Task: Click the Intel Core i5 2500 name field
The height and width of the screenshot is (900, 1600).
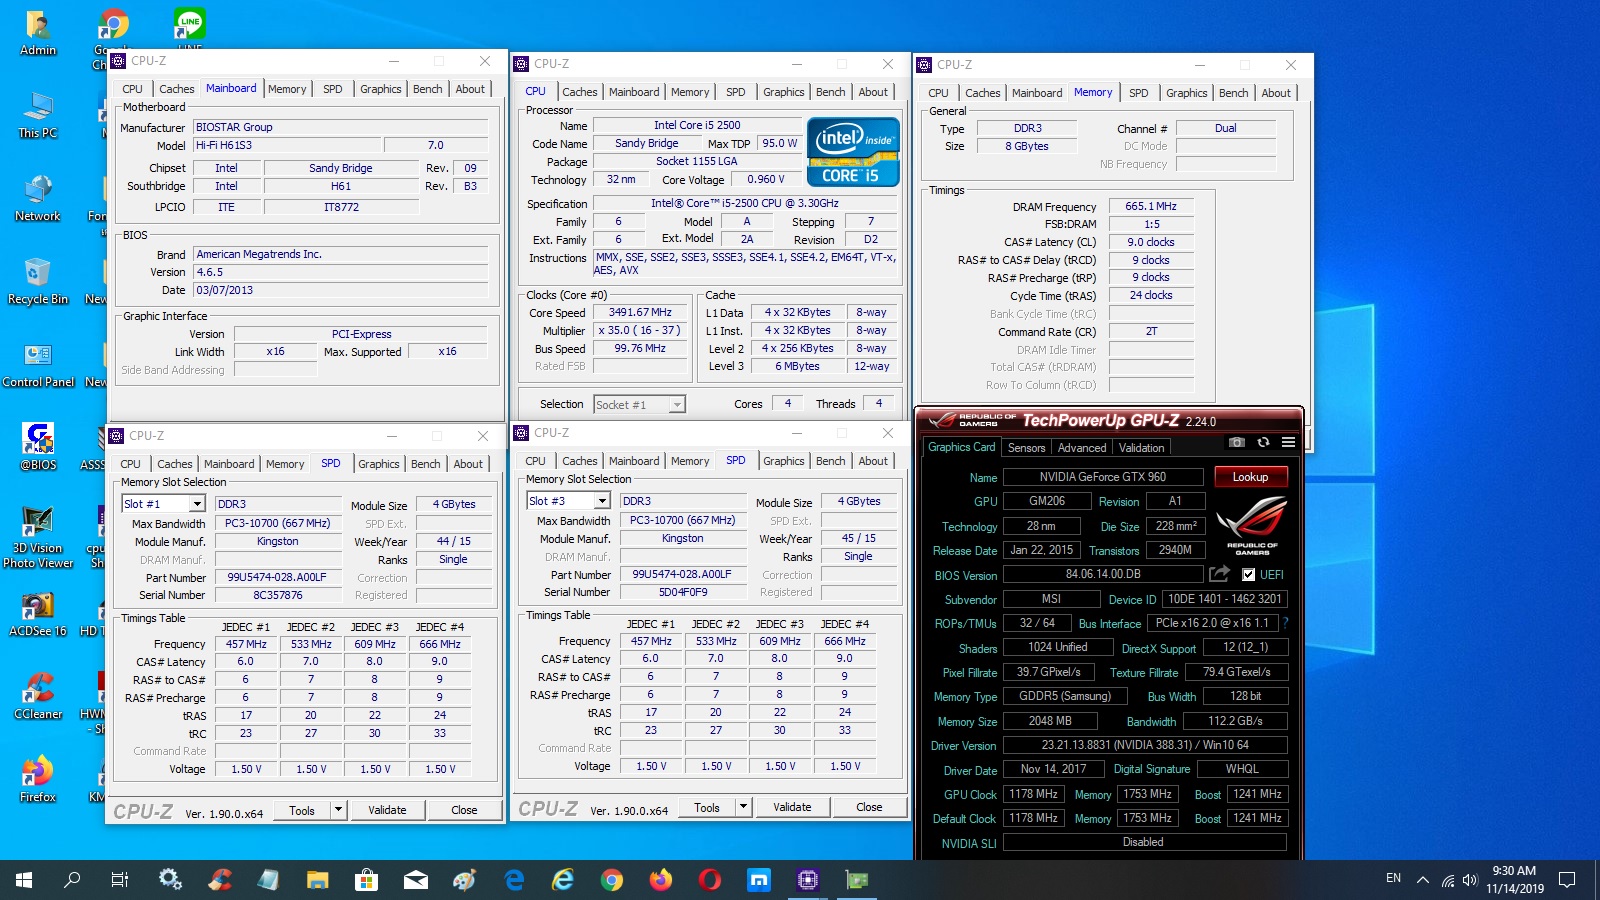Action: click(697, 126)
